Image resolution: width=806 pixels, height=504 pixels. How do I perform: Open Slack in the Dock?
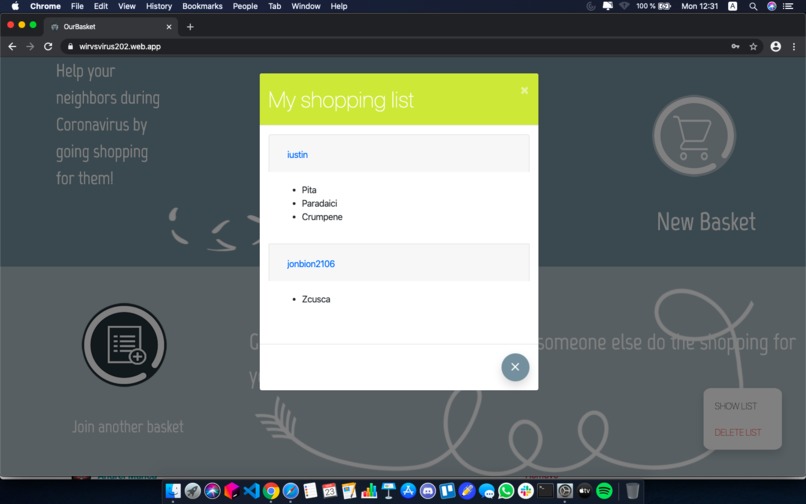(x=525, y=491)
